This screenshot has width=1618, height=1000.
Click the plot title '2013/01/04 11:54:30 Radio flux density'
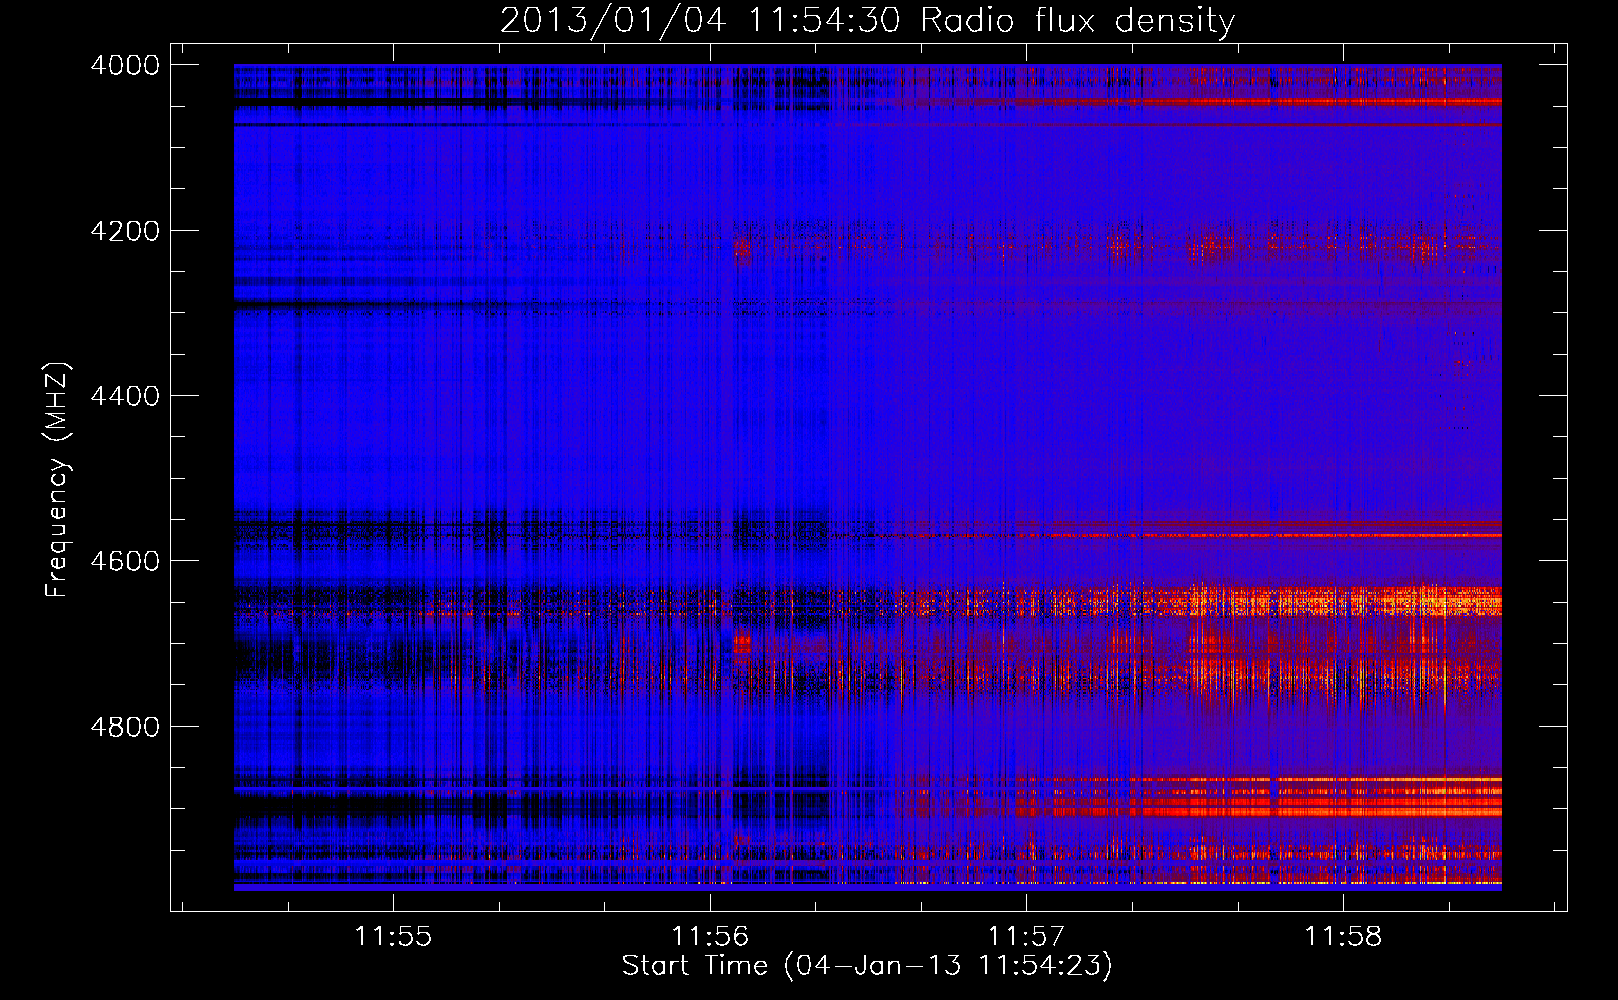point(867,21)
